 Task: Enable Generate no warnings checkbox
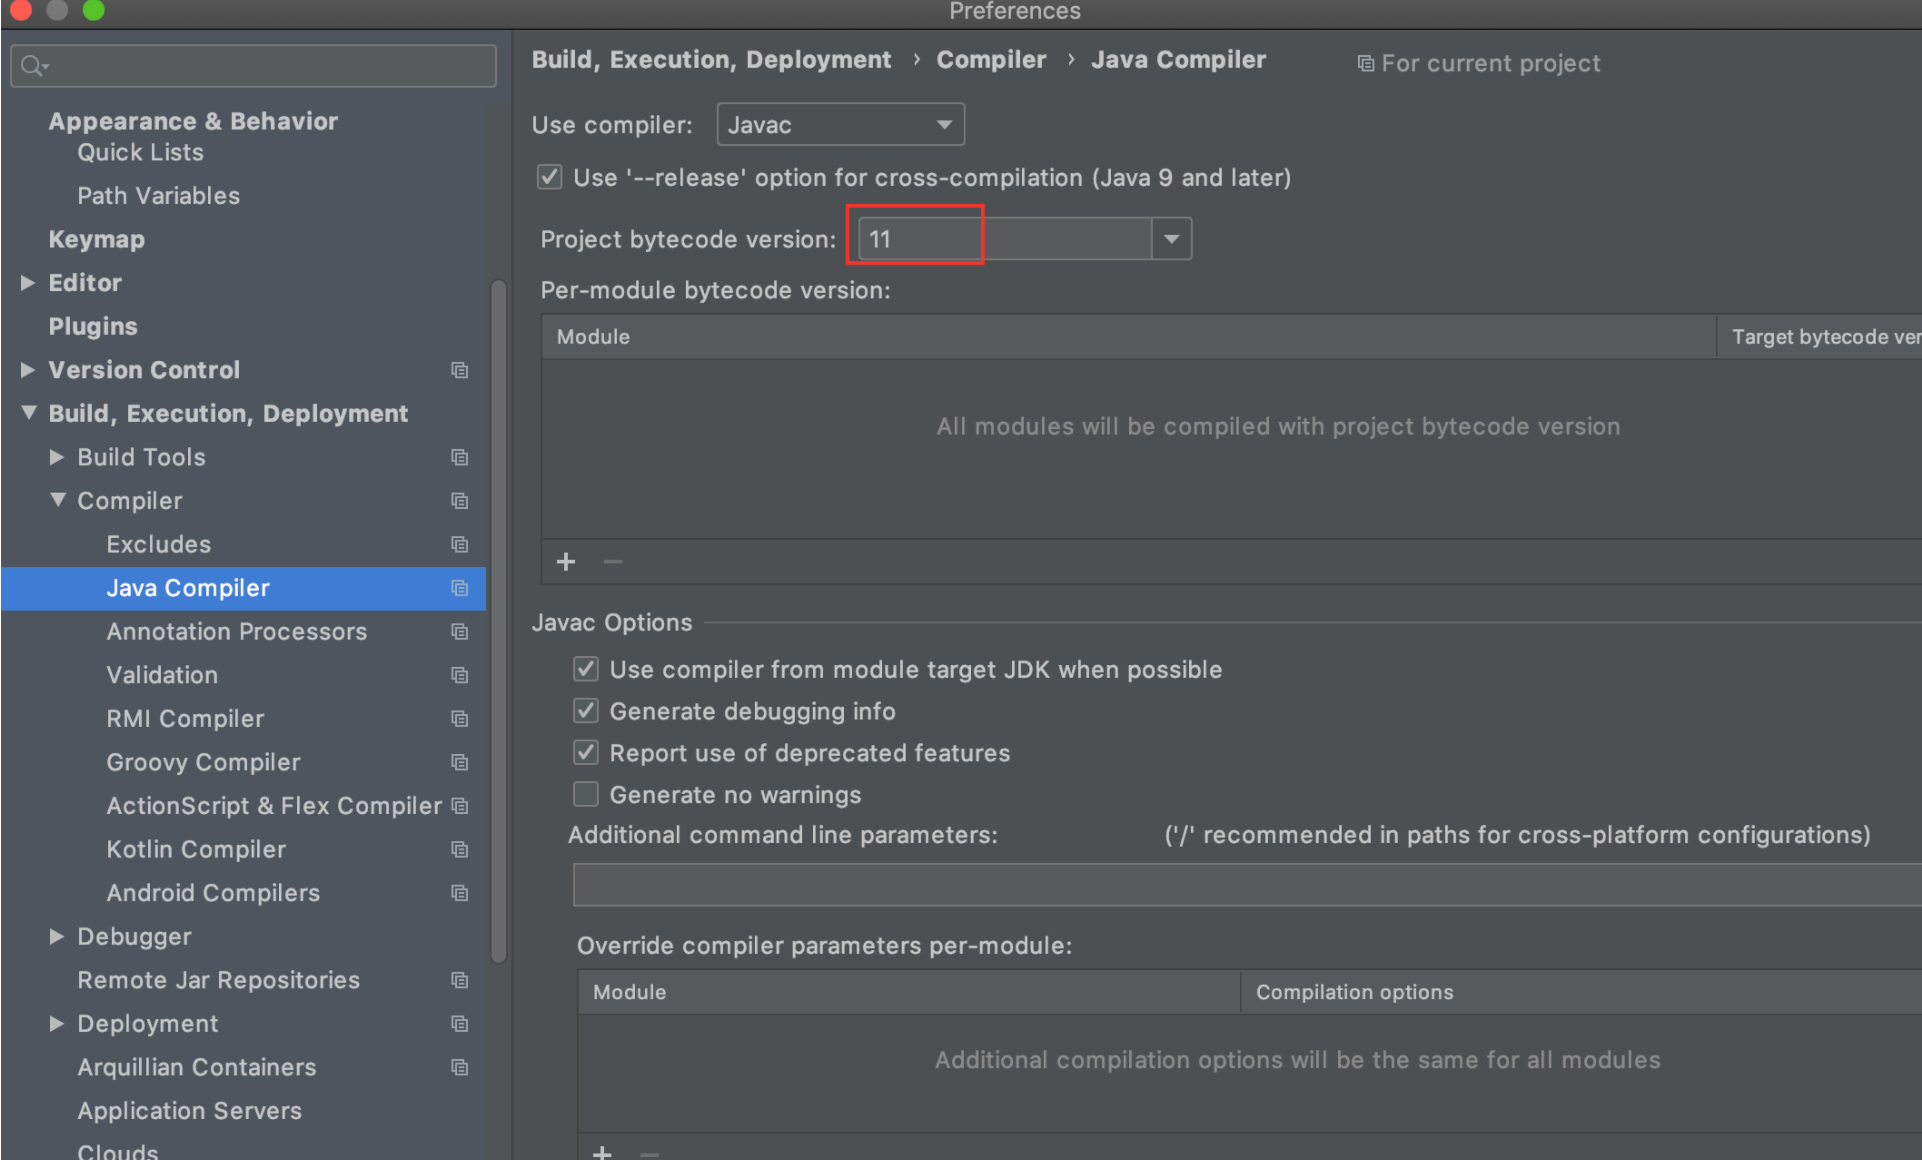tap(586, 795)
